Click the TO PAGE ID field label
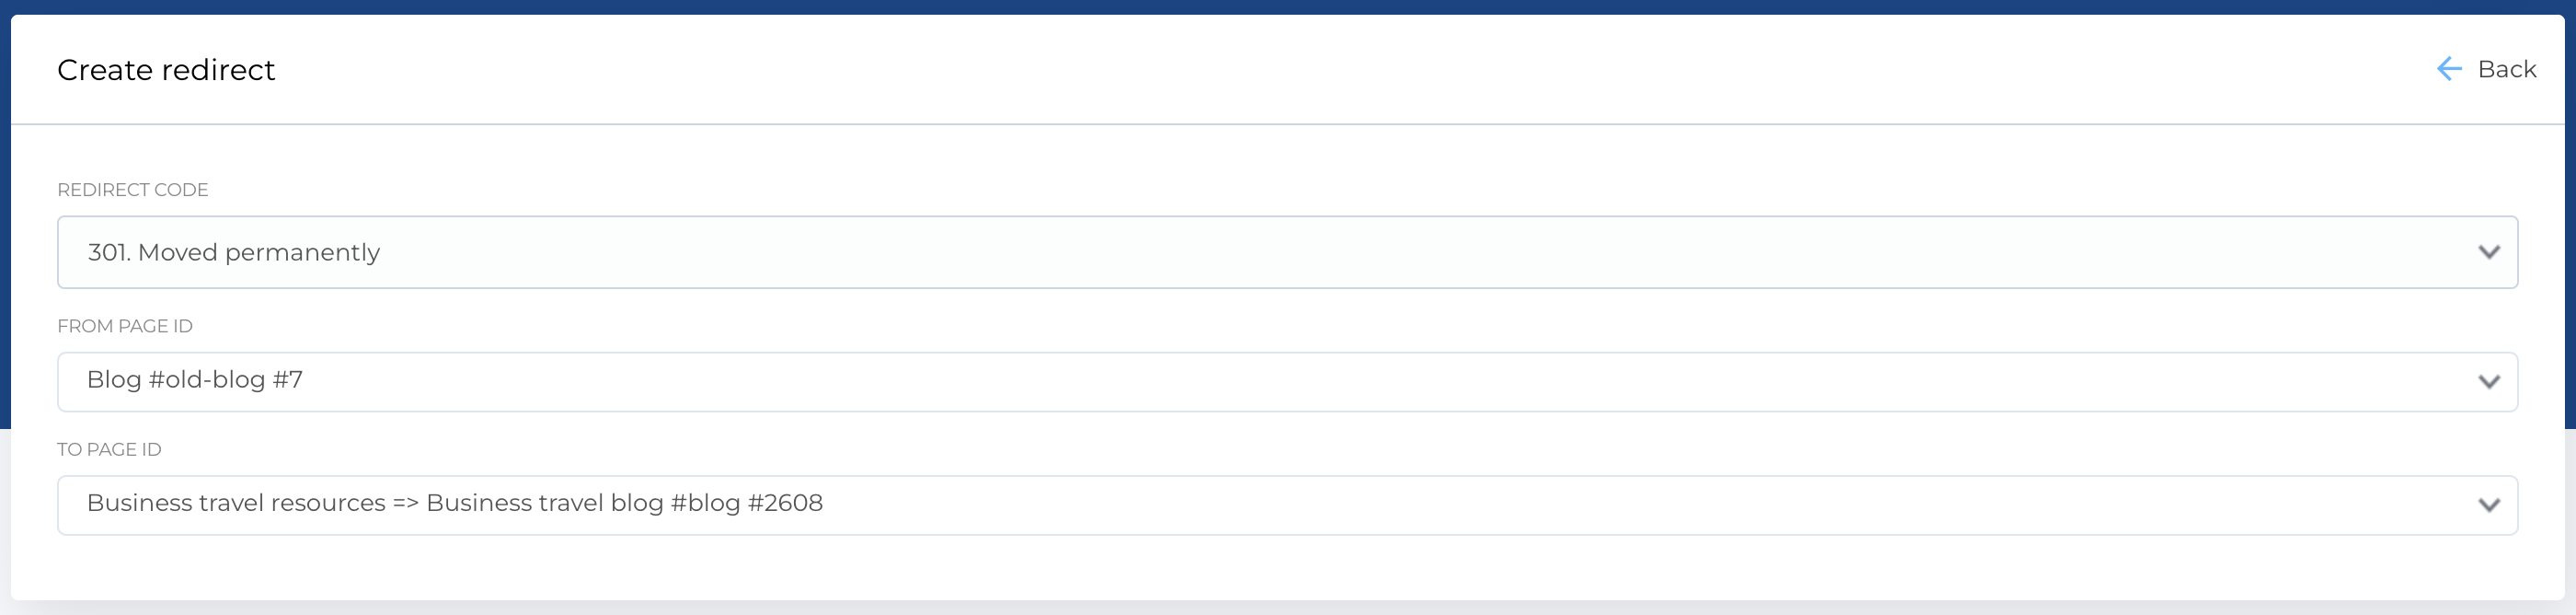 click(x=109, y=450)
